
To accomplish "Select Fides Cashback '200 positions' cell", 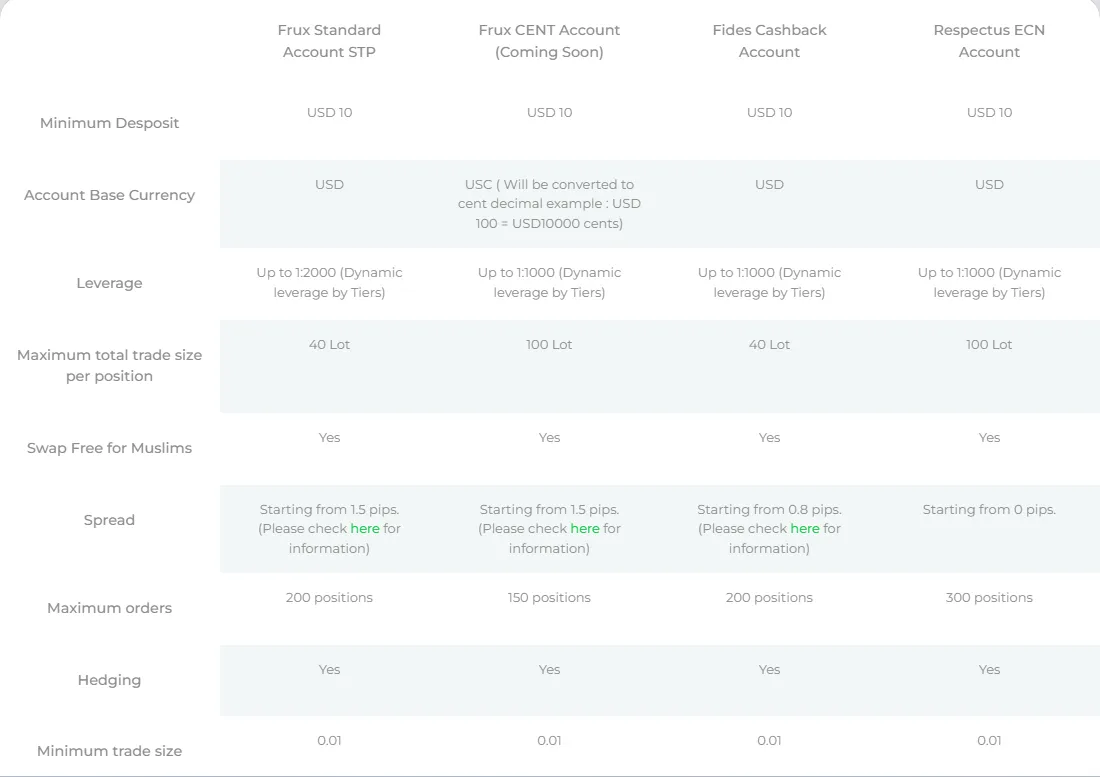I will 770,597.
